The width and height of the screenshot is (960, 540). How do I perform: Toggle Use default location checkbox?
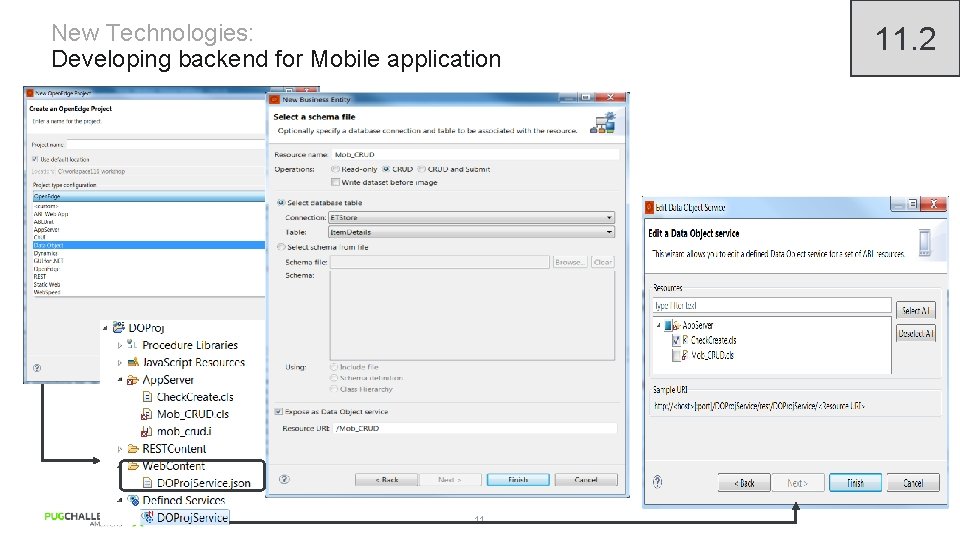(x=35, y=159)
